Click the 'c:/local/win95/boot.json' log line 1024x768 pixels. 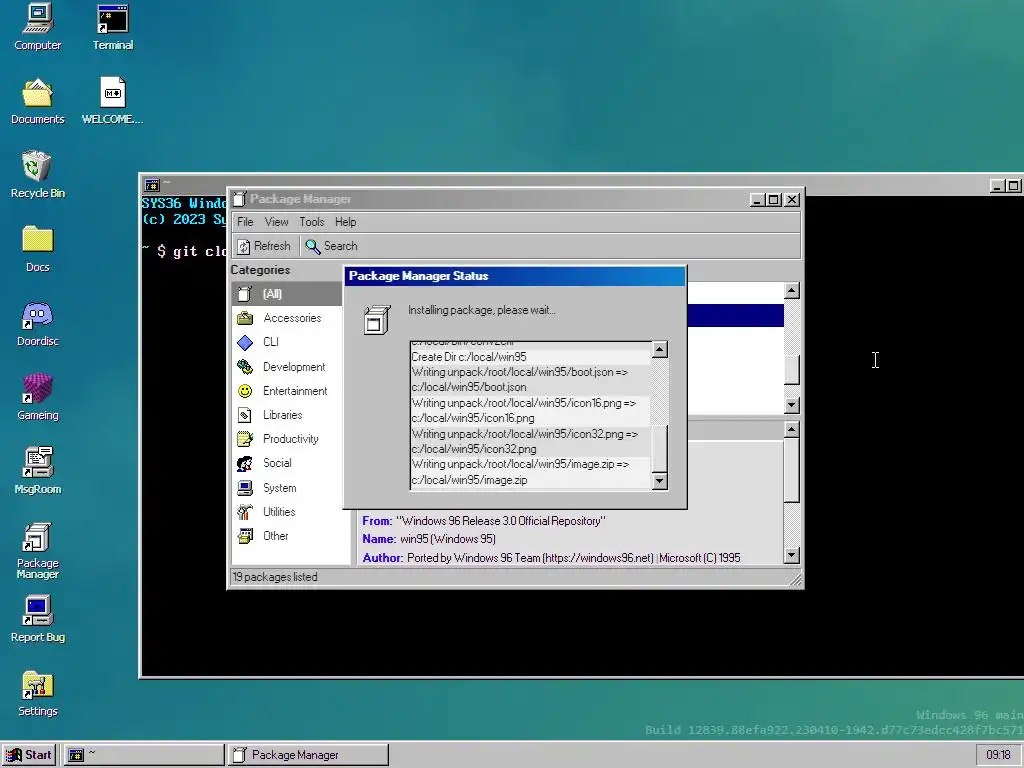pyautogui.click(x=468, y=387)
